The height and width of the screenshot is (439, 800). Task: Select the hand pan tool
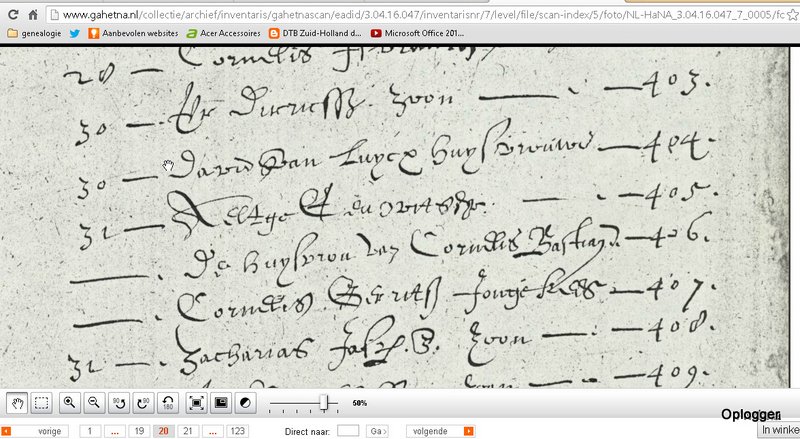(17, 403)
